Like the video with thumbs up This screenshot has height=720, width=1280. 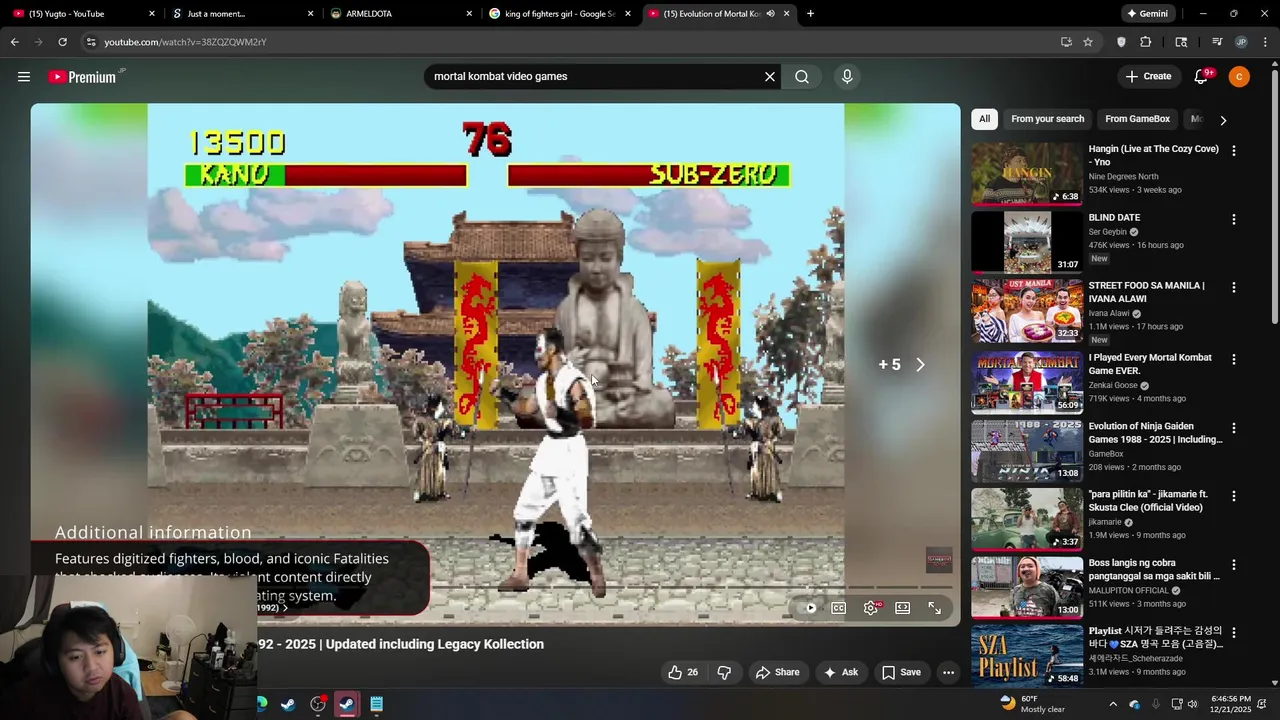click(683, 672)
